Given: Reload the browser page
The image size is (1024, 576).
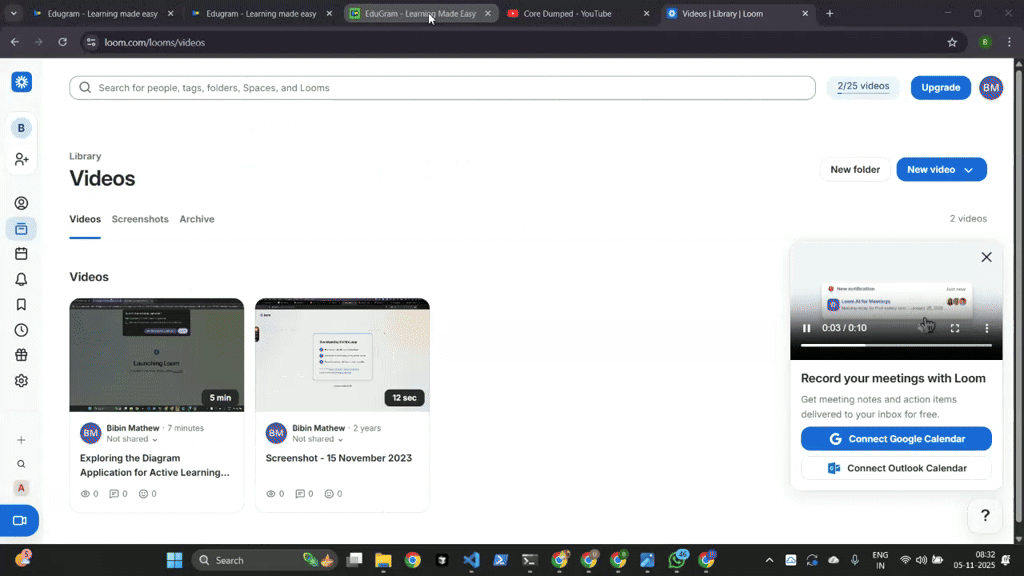Looking at the screenshot, I should (x=63, y=42).
